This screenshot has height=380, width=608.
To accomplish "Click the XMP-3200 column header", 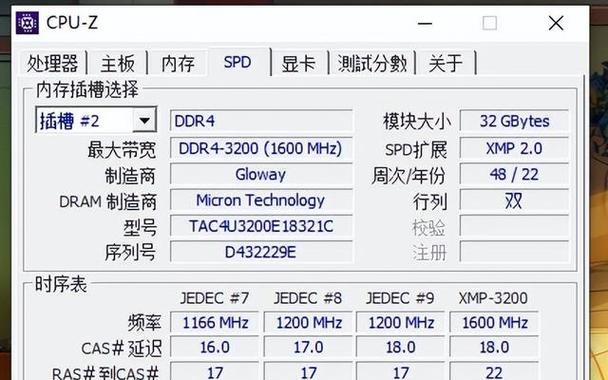I will (x=493, y=298).
